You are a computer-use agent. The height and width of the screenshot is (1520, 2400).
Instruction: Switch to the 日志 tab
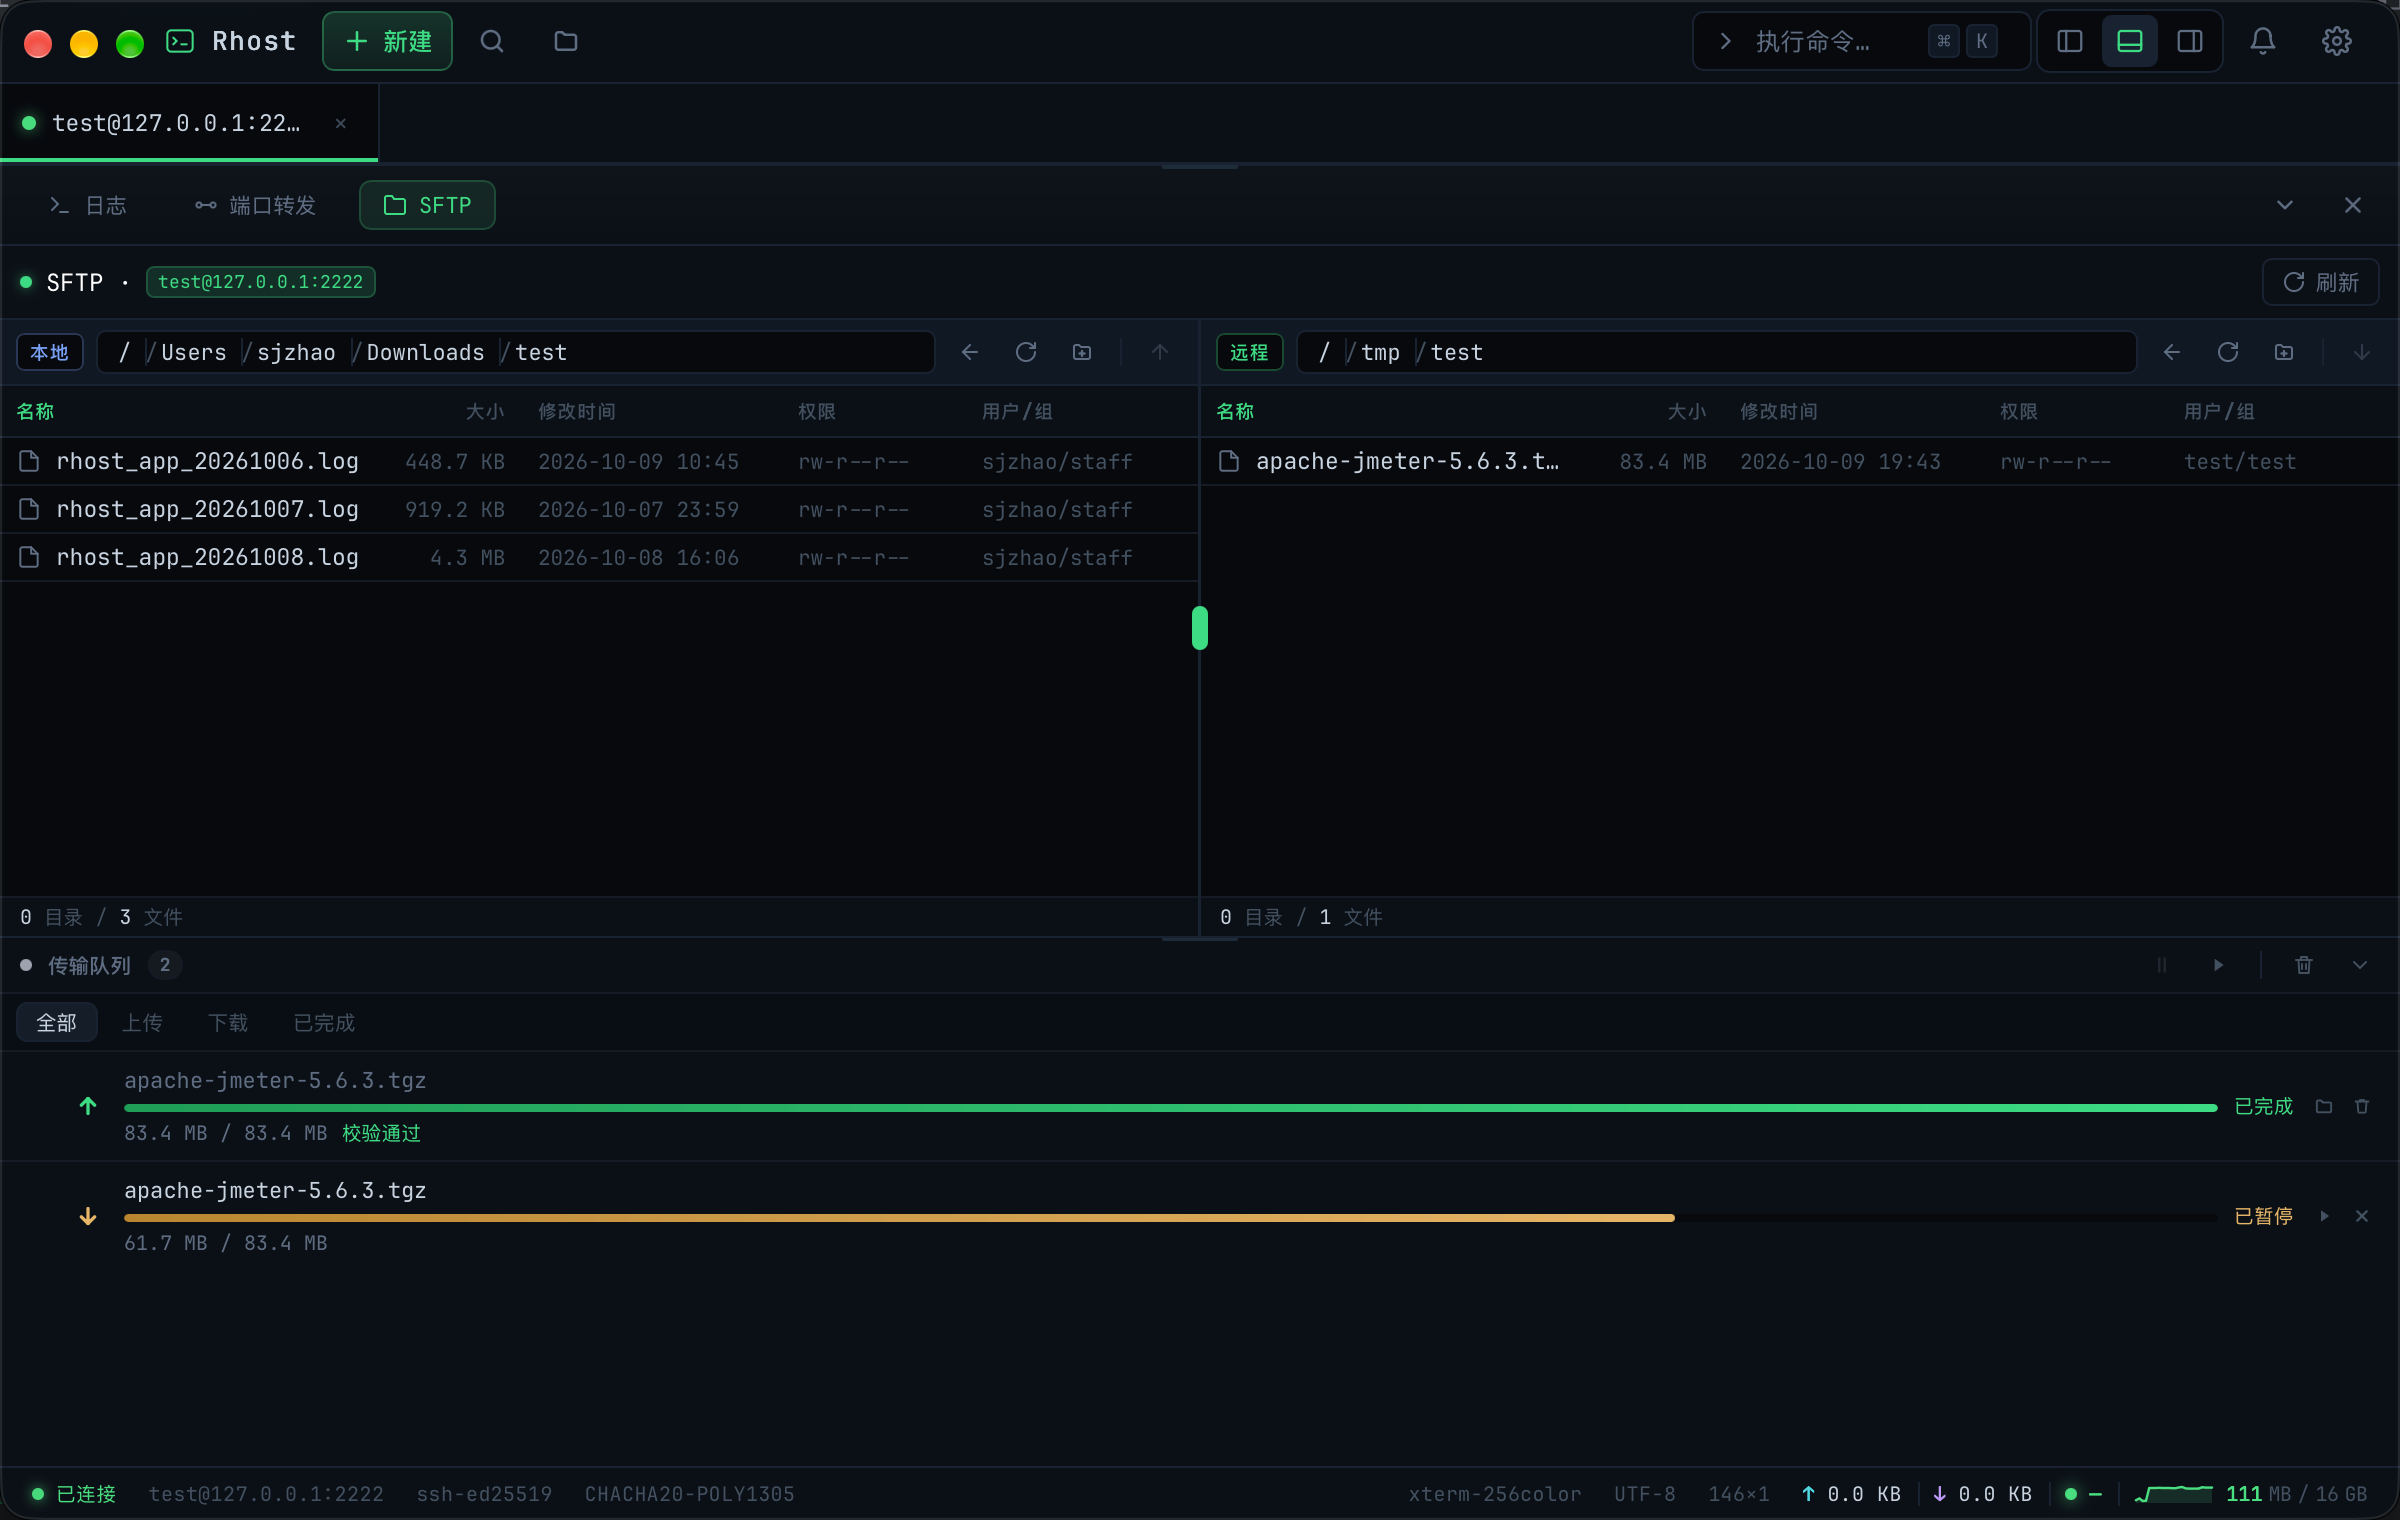(x=88, y=205)
